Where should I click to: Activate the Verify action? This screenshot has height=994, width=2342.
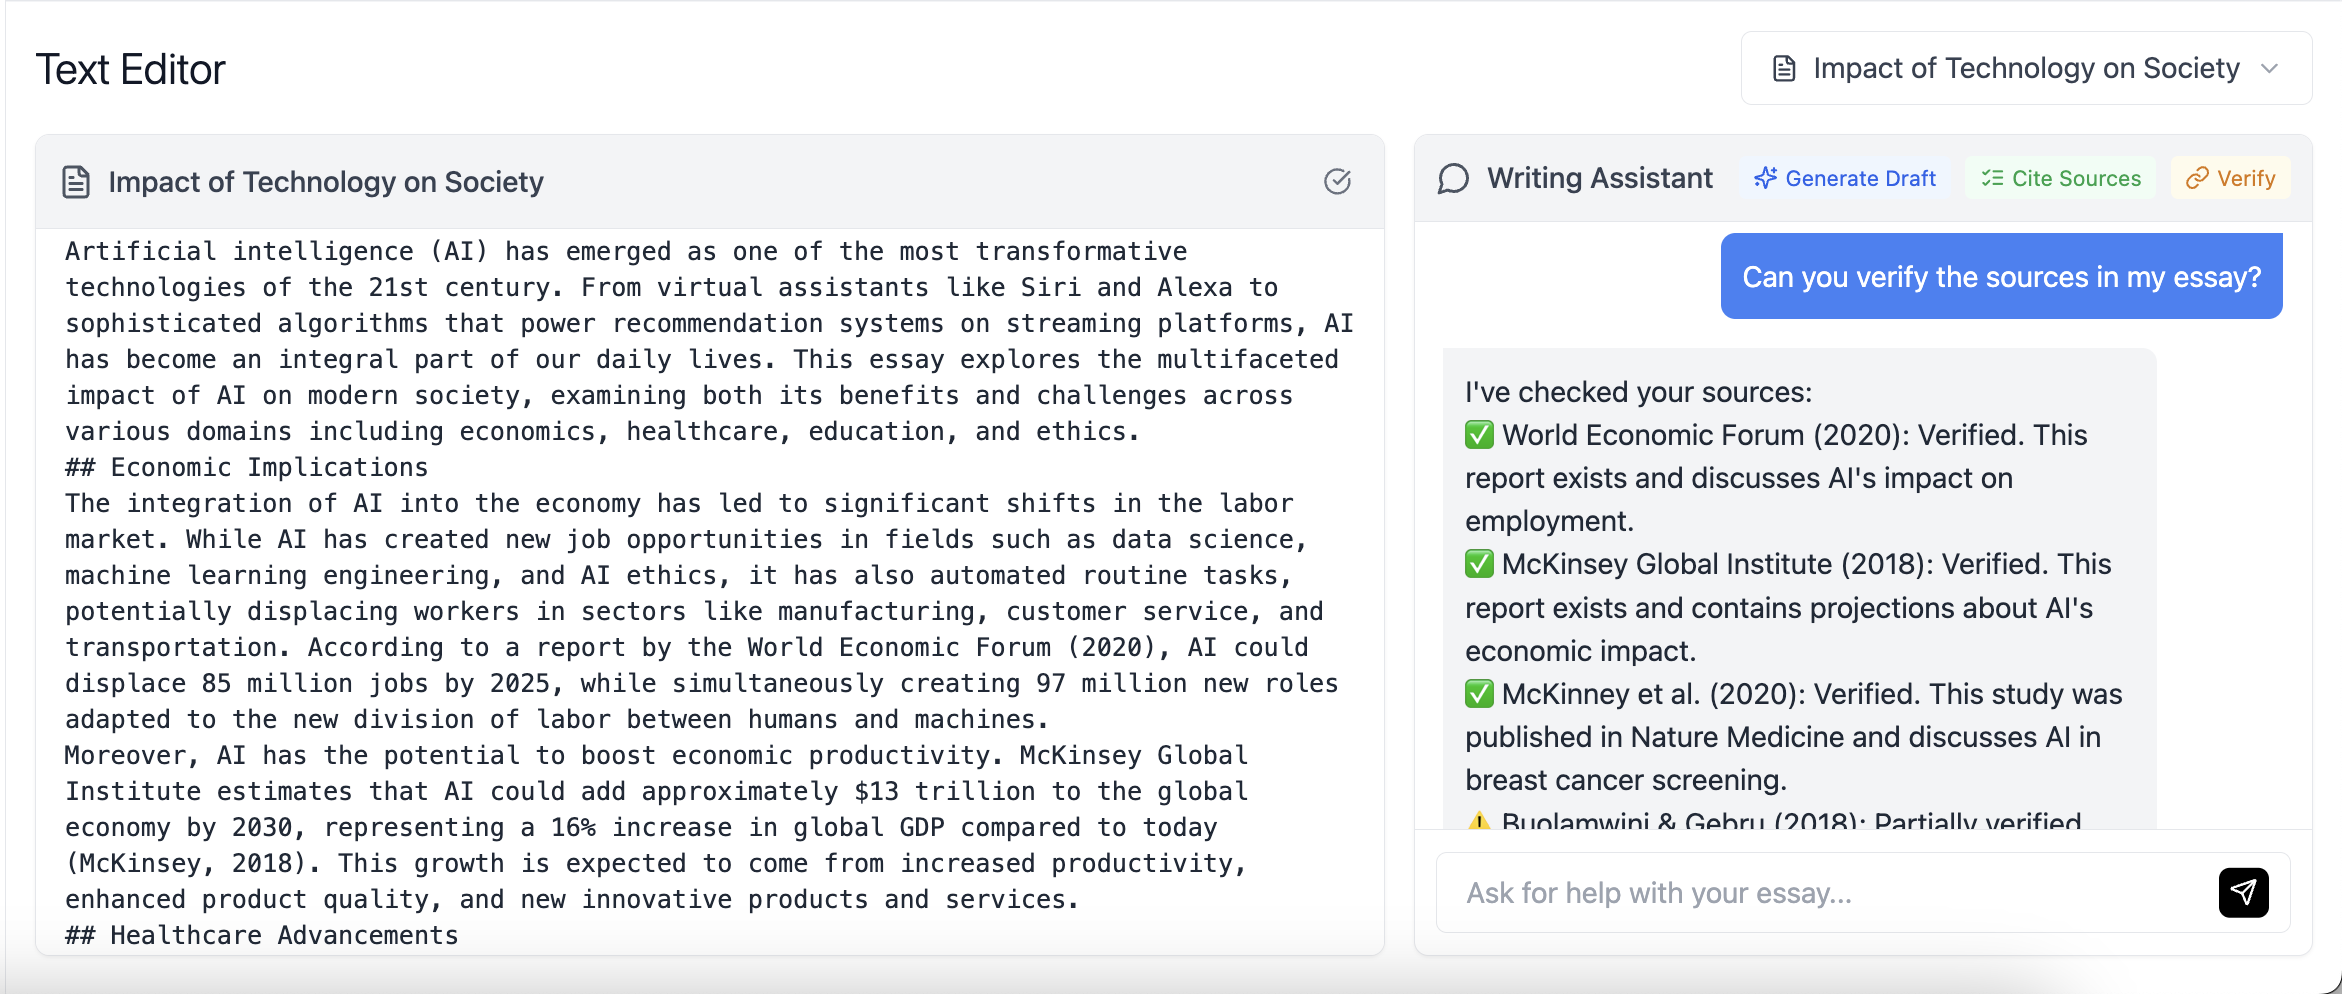(2231, 177)
